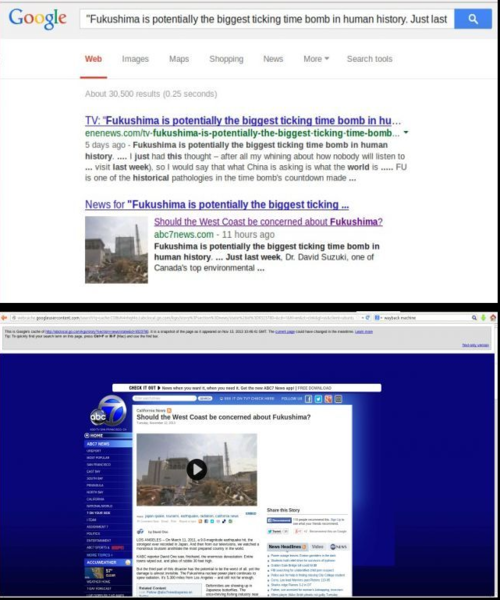Image resolution: width=500 pixels, height=600 pixels.
Task: Click the wayback machine search box
Action: coord(425,318)
